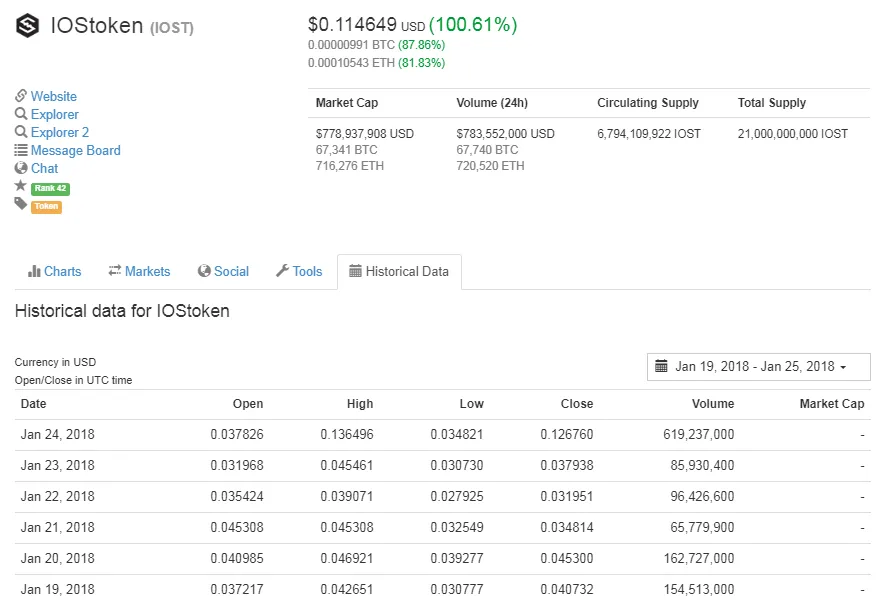The width and height of the screenshot is (889, 613).
Task: Click the chain link icon beside Website
Action: 21,95
